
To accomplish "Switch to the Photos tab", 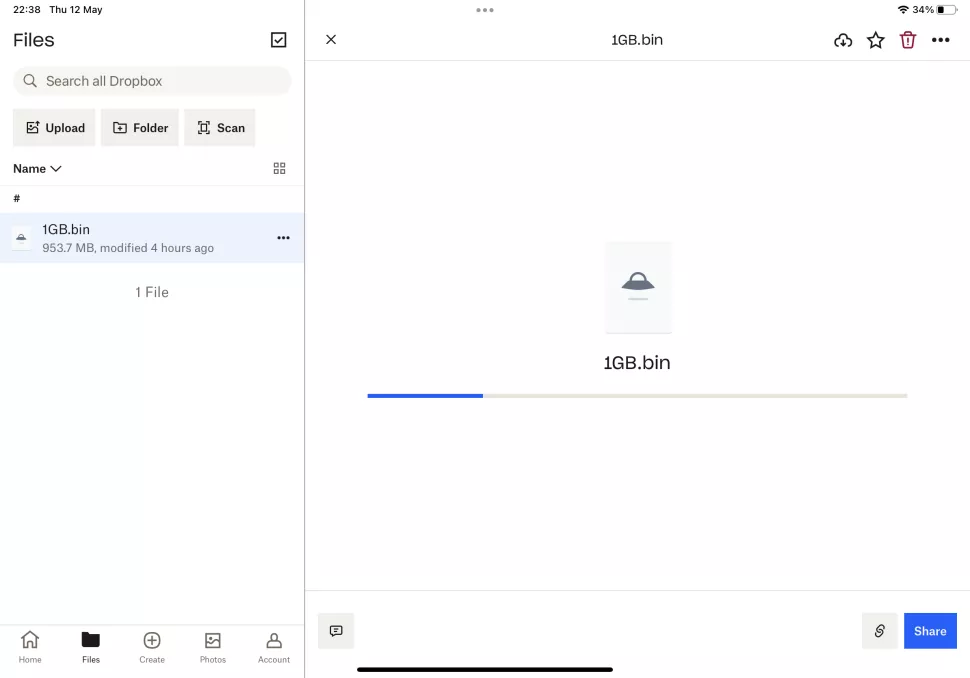I will pos(213,647).
